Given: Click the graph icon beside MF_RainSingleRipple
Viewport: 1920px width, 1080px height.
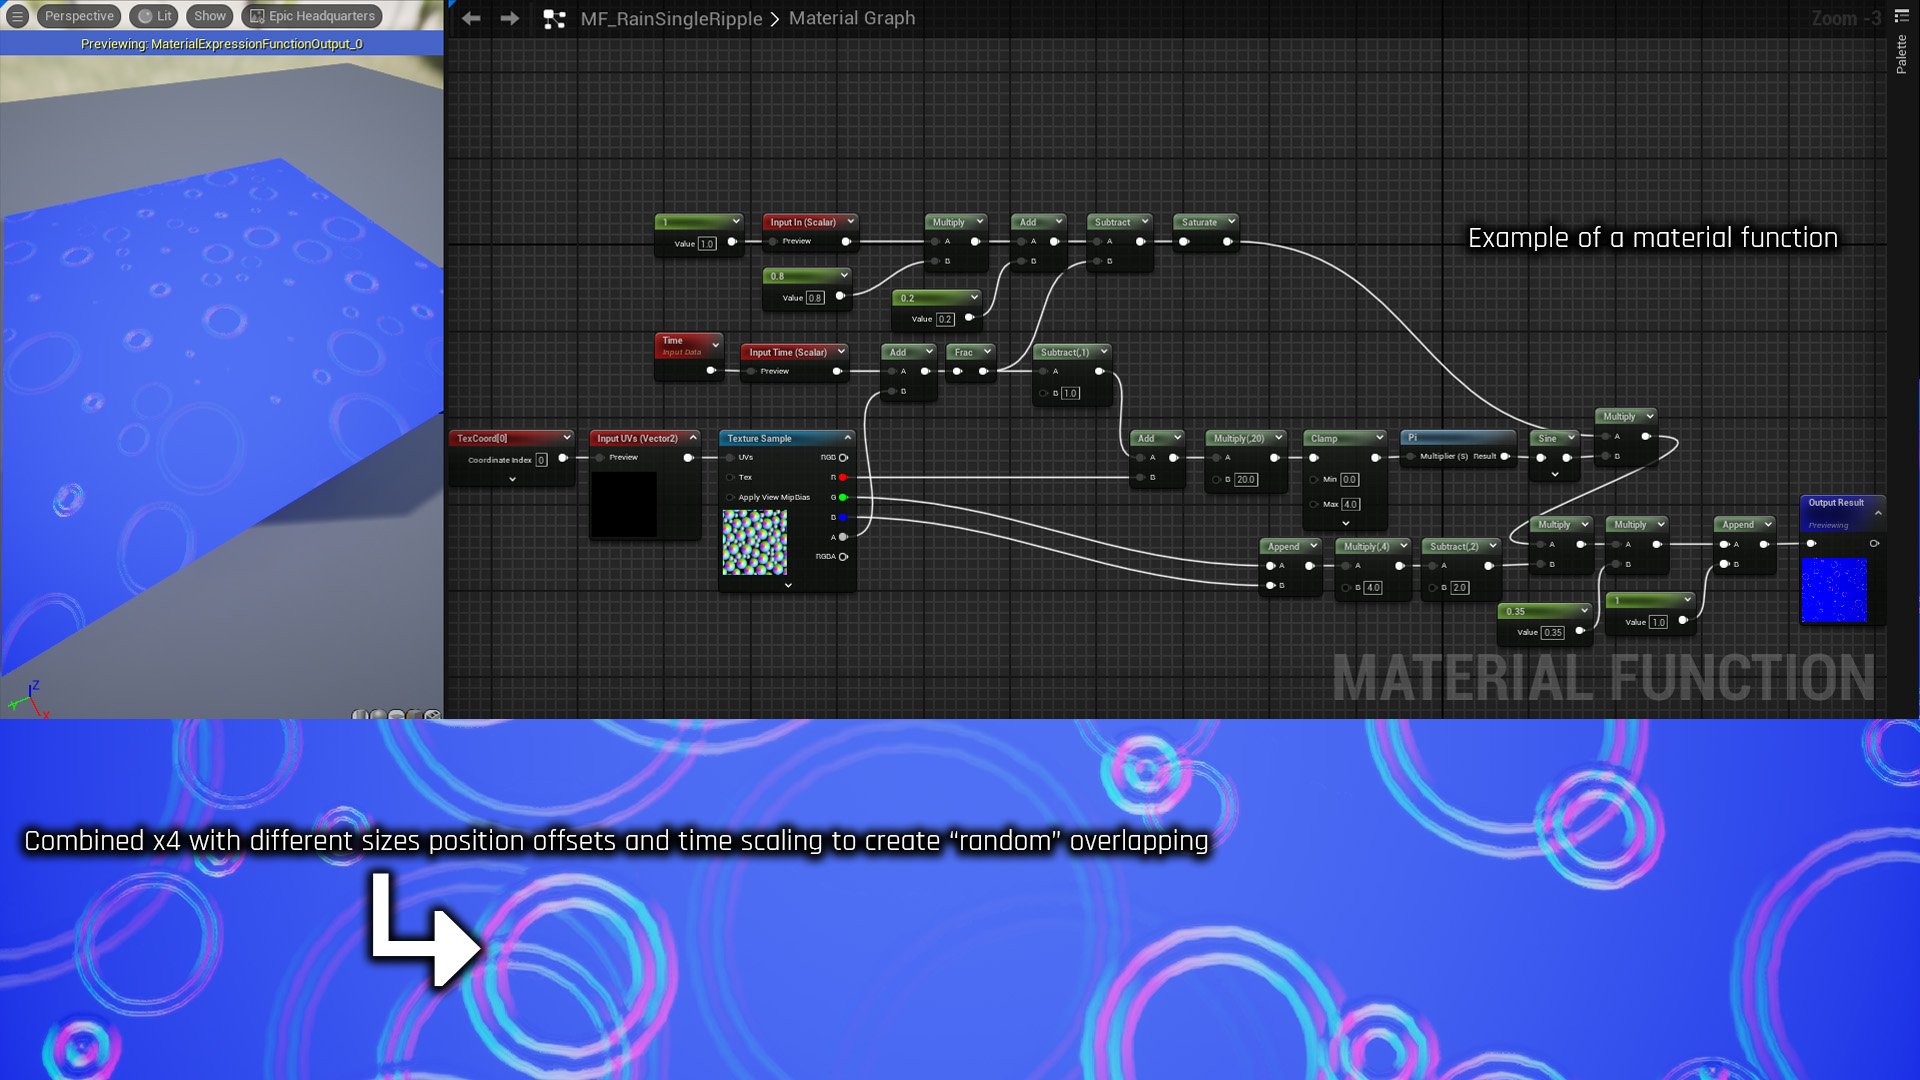Looking at the screenshot, I should click(554, 19).
